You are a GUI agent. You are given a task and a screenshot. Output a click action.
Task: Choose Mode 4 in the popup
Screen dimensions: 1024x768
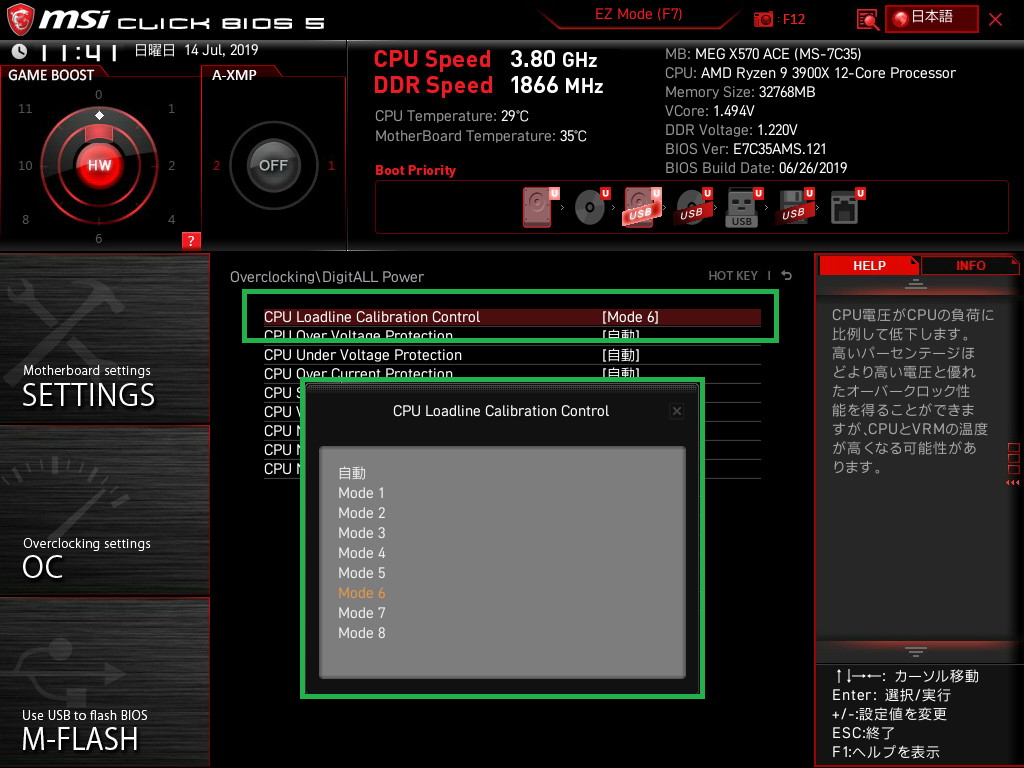[x=361, y=553]
